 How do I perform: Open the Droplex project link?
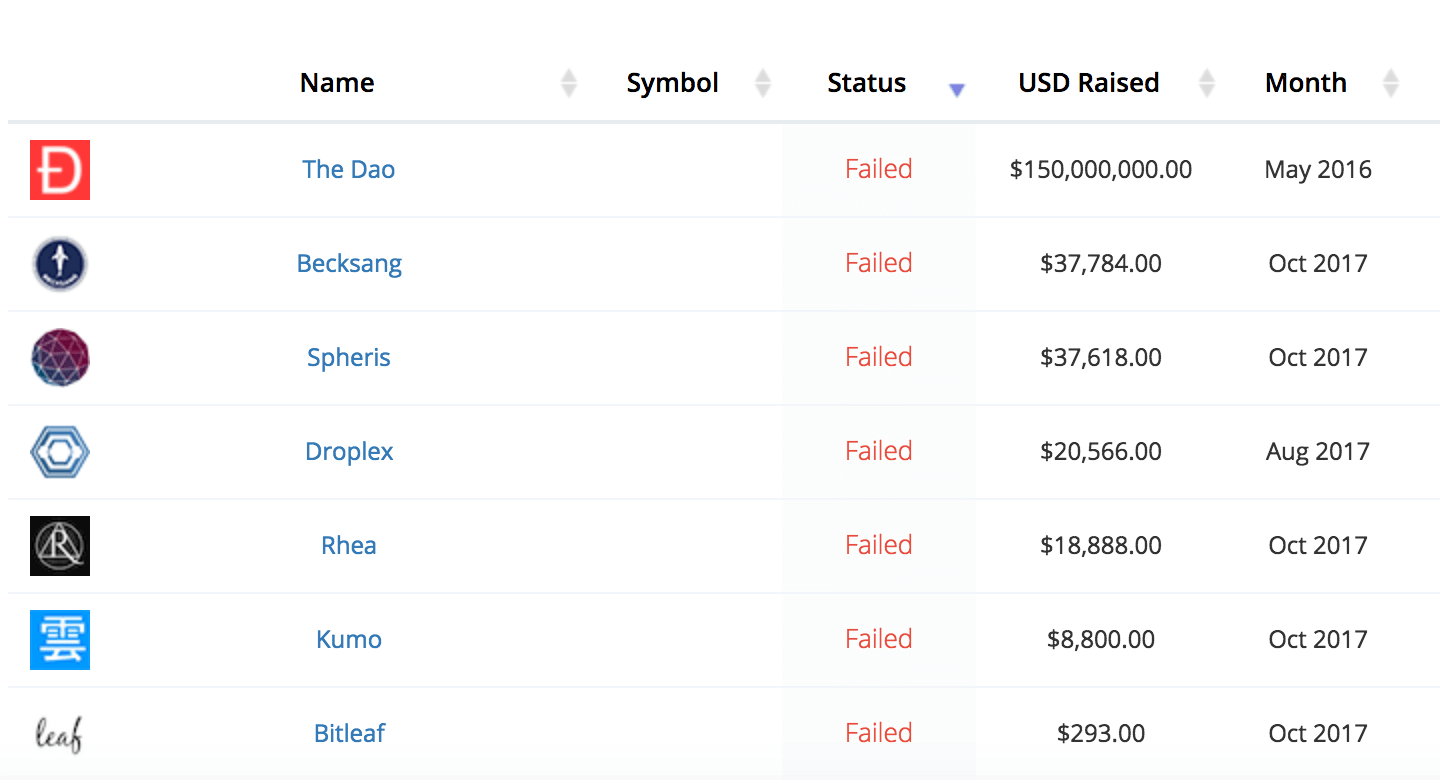(349, 452)
